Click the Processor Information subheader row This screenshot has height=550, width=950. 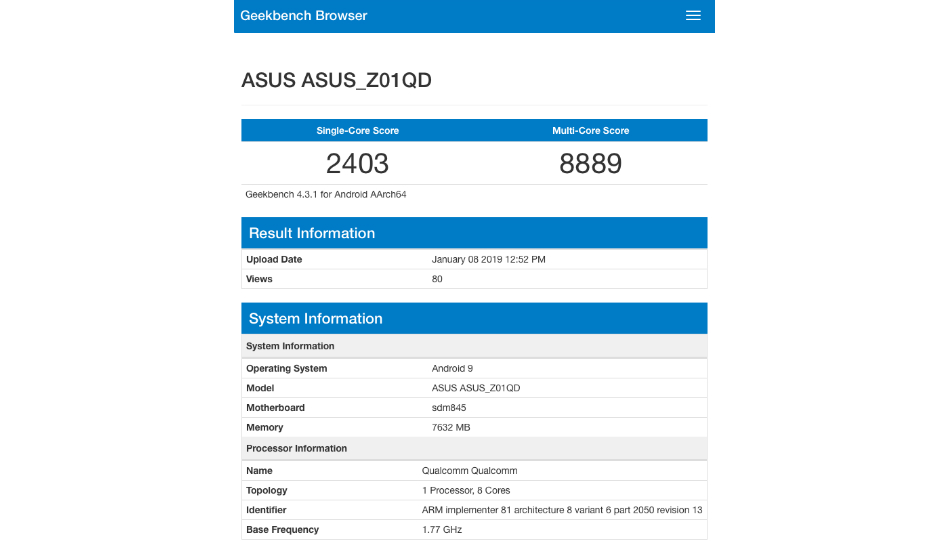(x=474, y=449)
